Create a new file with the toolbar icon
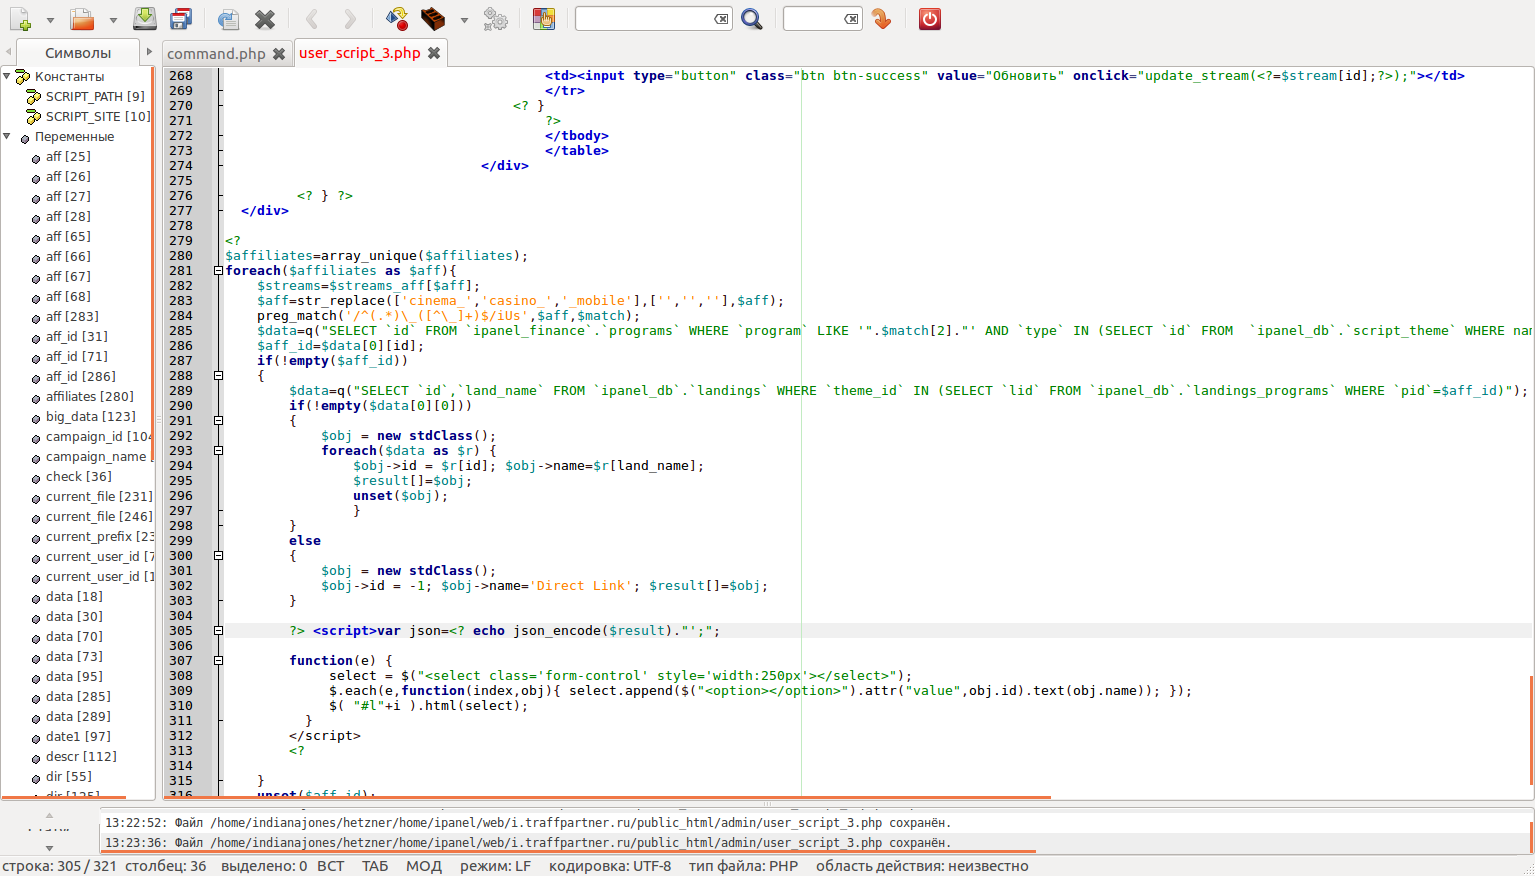 click(x=20, y=19)
